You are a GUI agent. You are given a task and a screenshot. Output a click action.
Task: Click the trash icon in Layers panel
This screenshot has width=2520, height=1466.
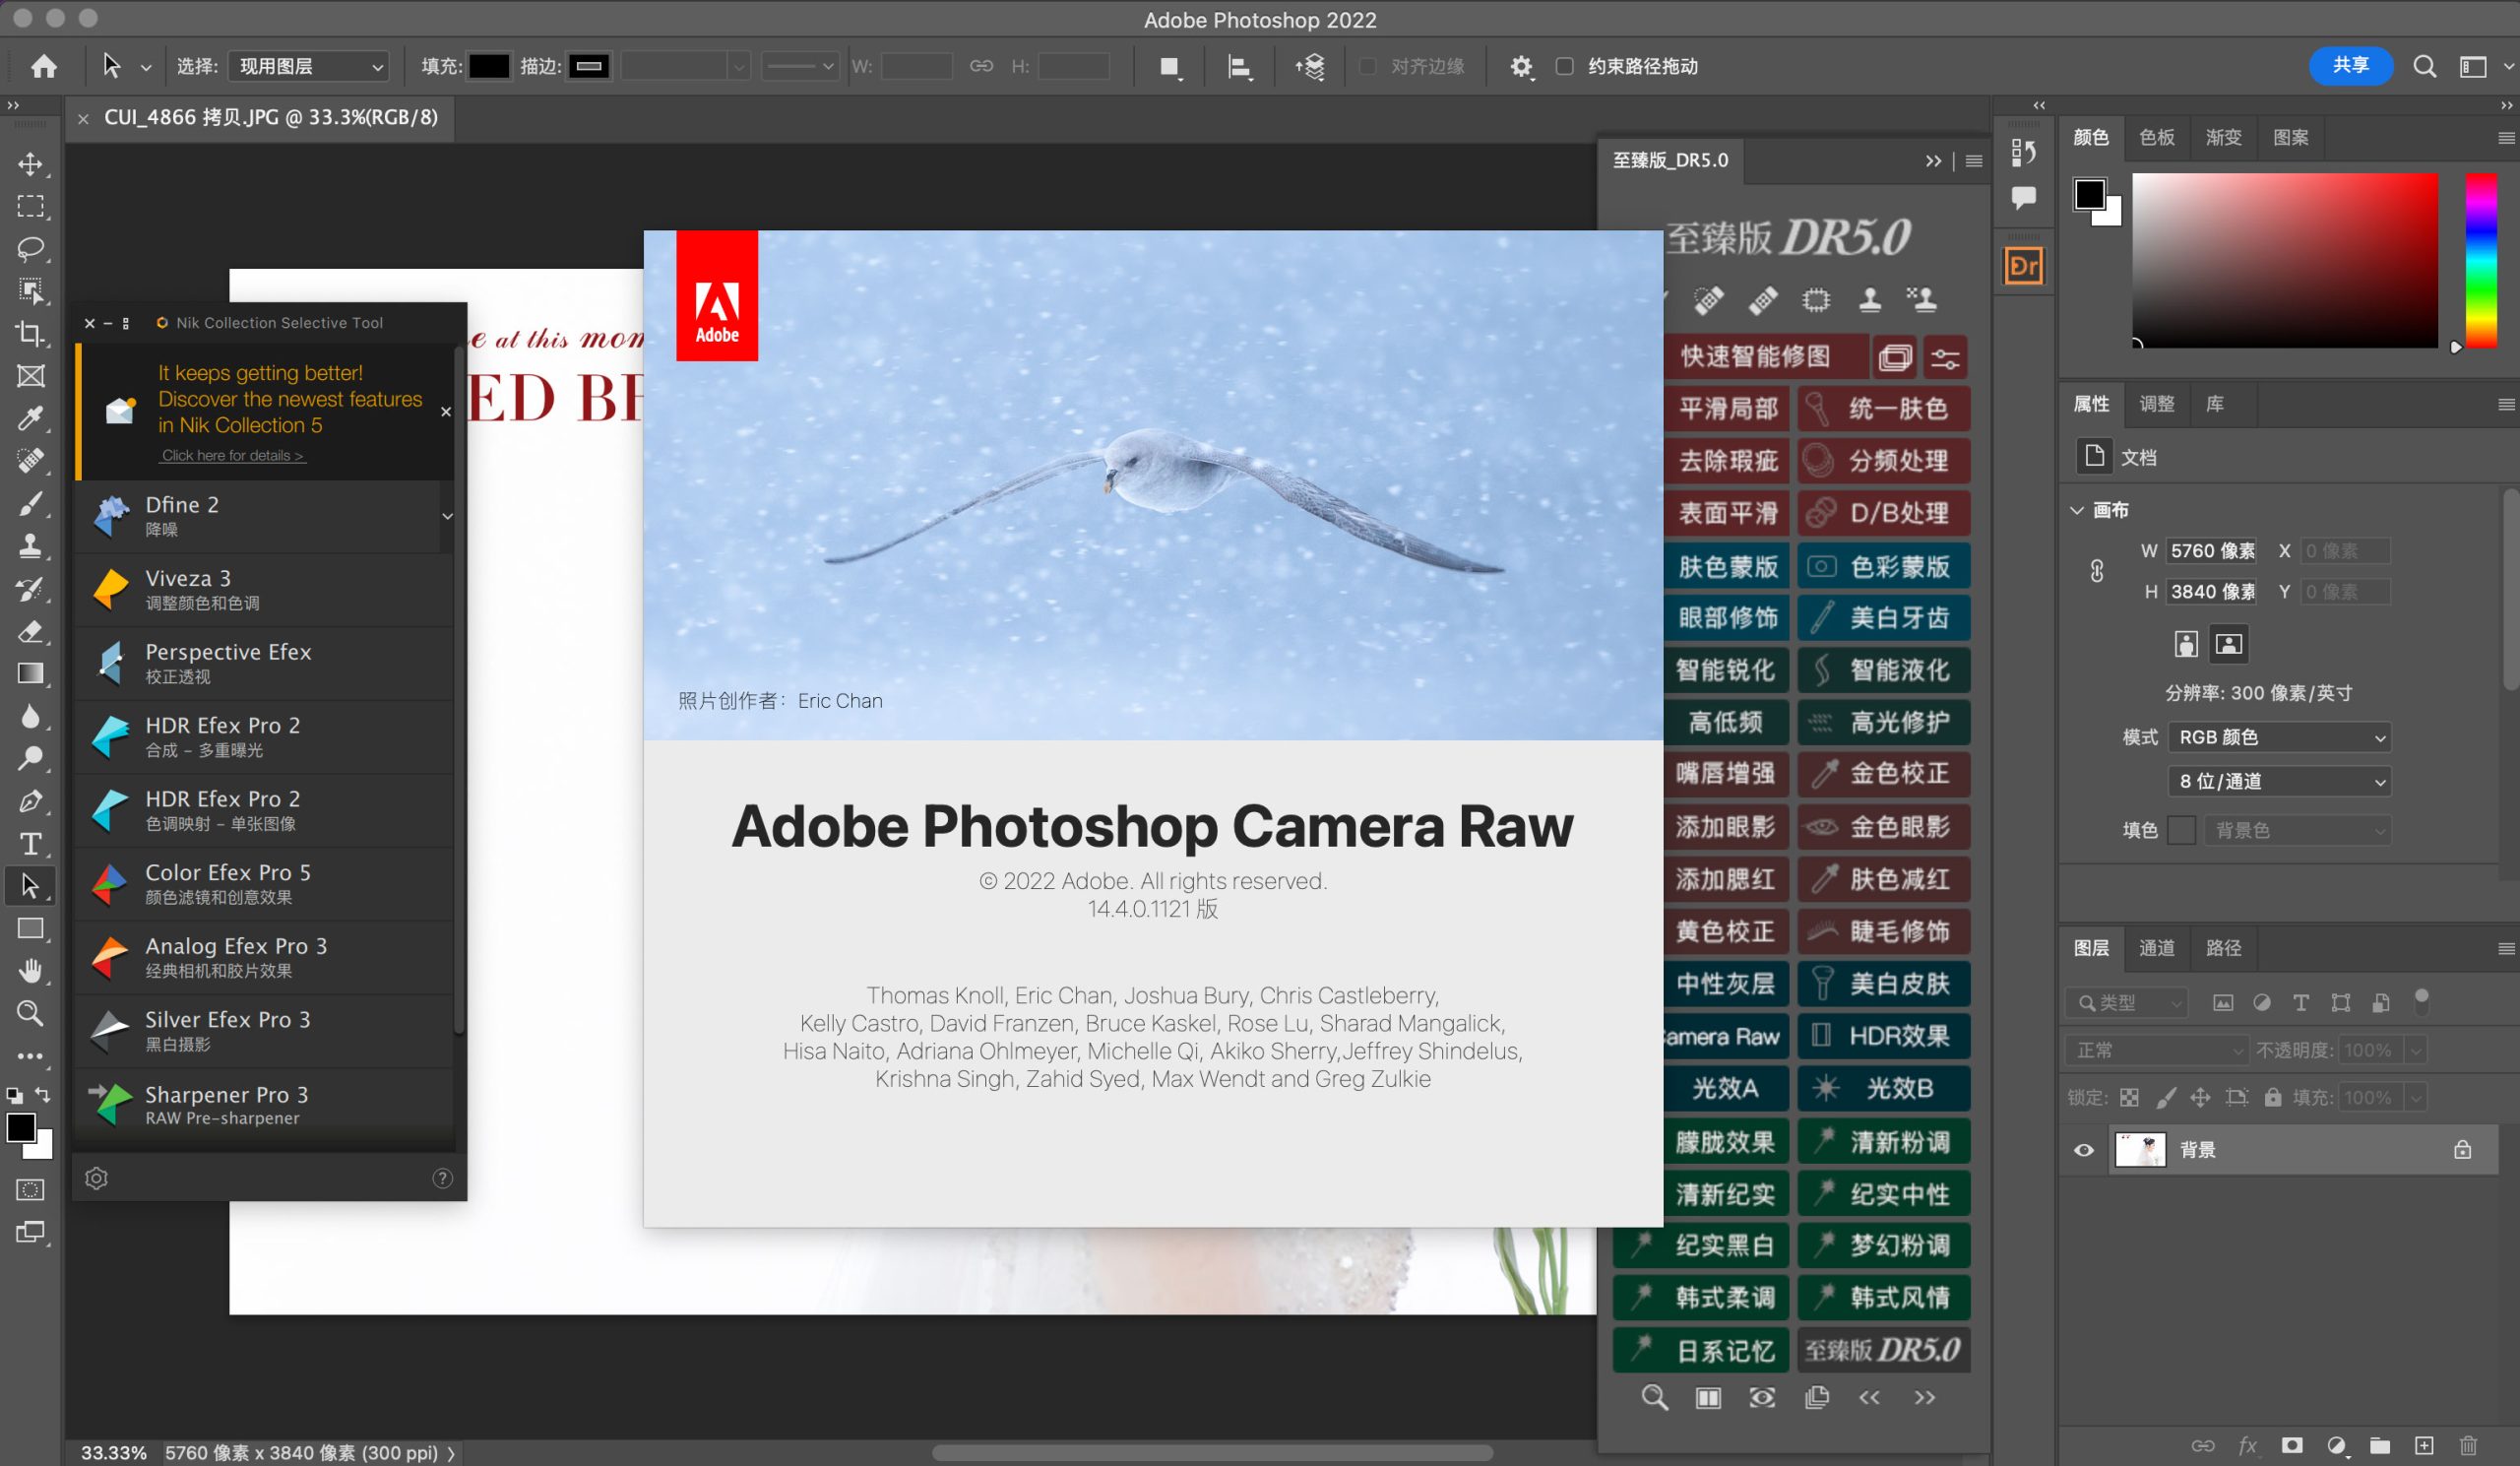2468,1445
